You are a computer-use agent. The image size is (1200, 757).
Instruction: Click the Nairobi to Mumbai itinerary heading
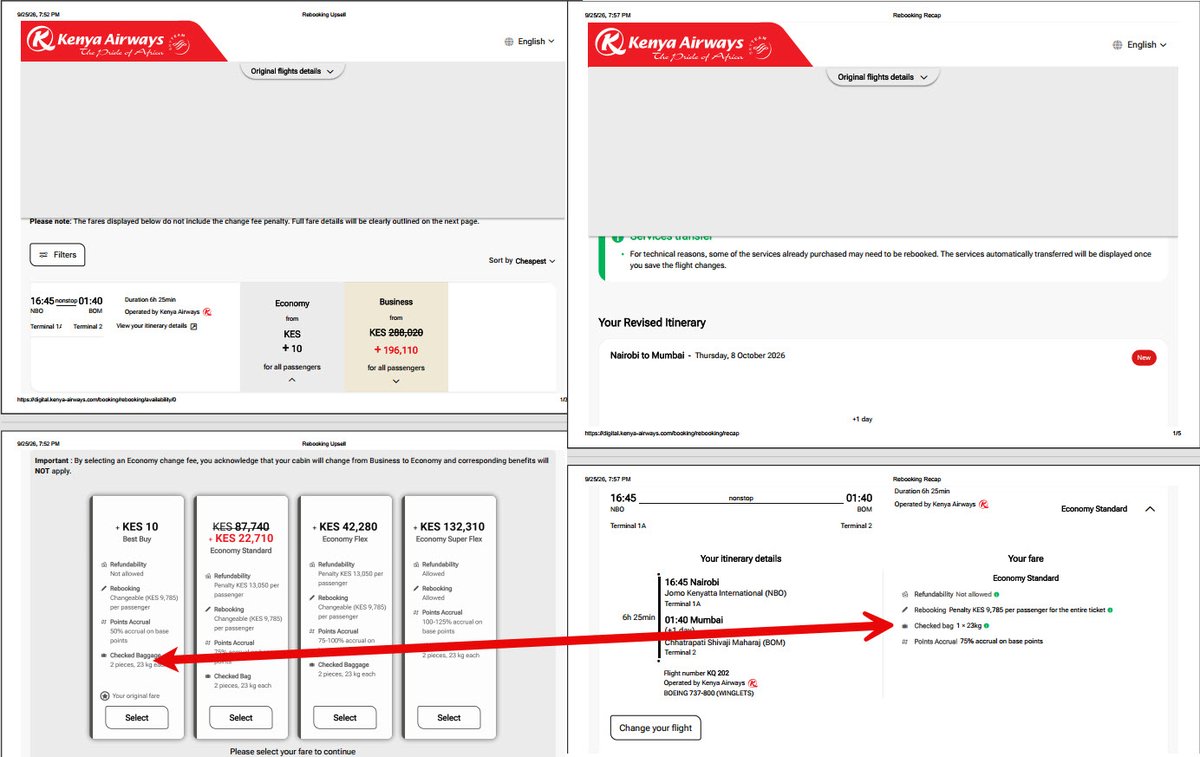click(x=648, y=355)
